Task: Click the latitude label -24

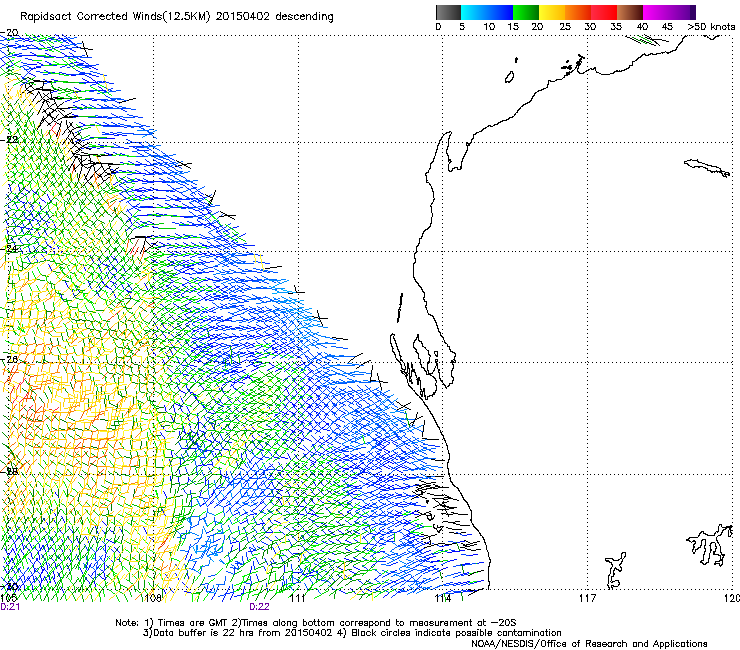Action: 9,248
